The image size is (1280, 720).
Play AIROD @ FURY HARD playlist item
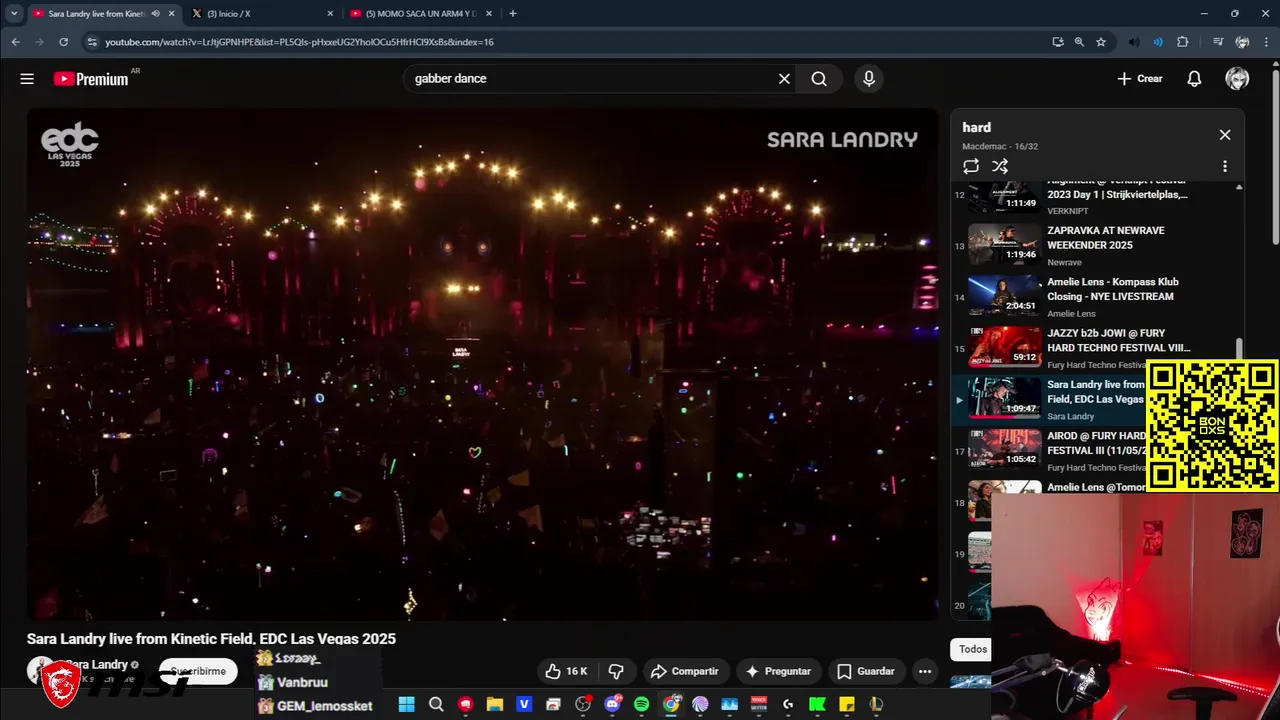pyautogui.click(x=1050, y=450)
